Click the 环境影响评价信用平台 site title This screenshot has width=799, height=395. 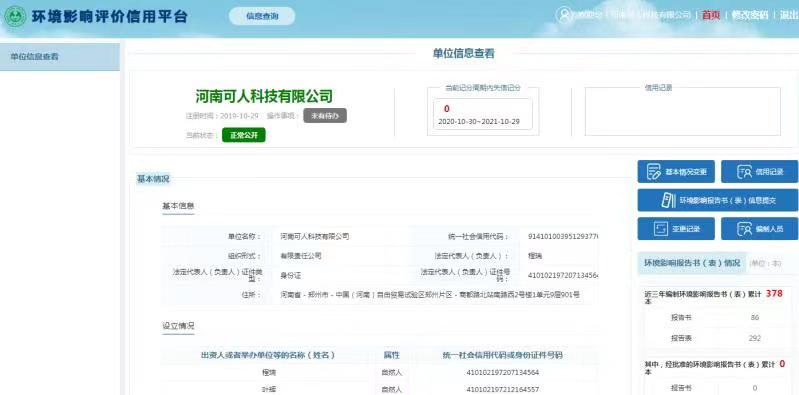pos(110,16)
